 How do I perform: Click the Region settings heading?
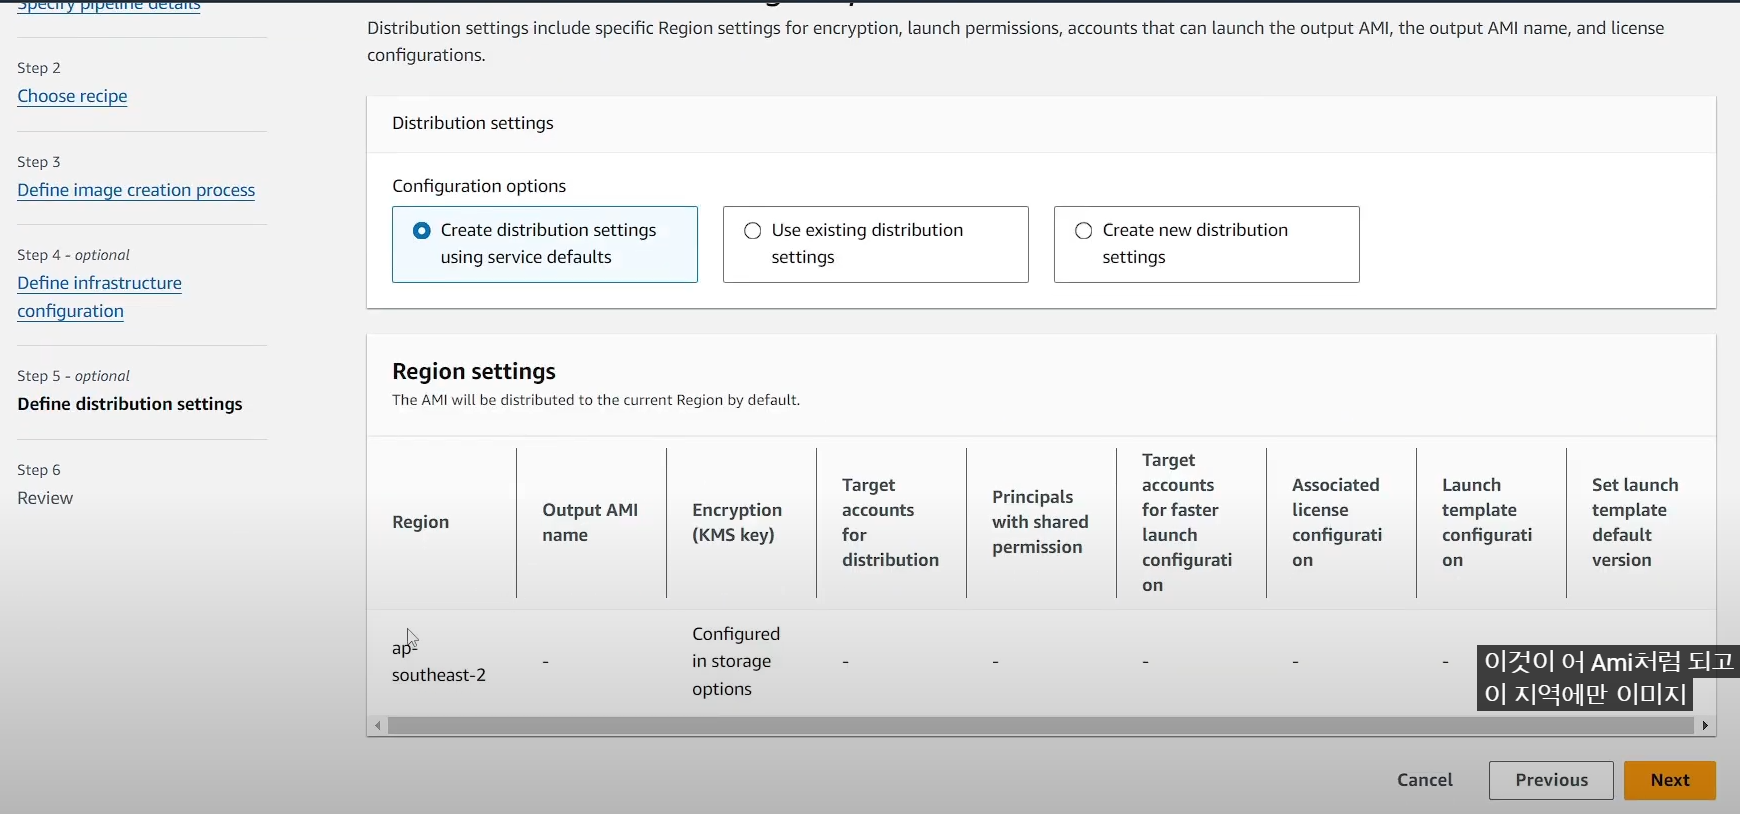click(x=474, y=371)
